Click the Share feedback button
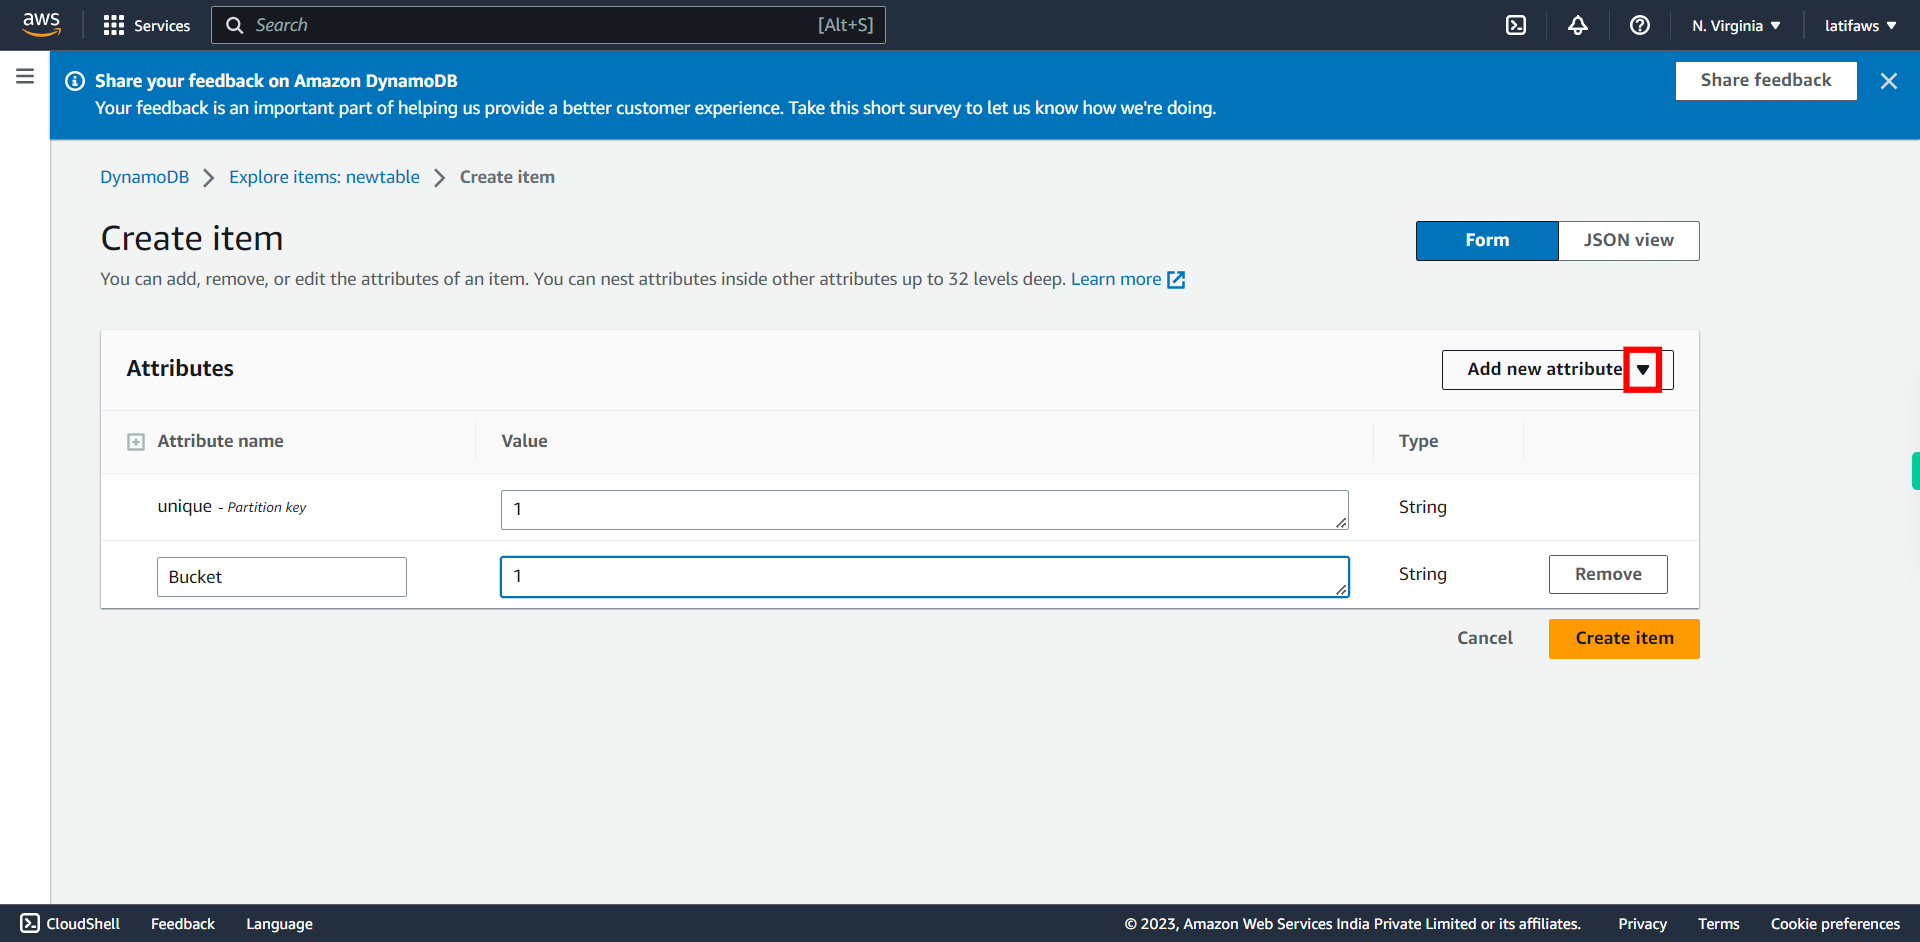The width and height of the screenshot is (1920, 942). coord(1766,80)
